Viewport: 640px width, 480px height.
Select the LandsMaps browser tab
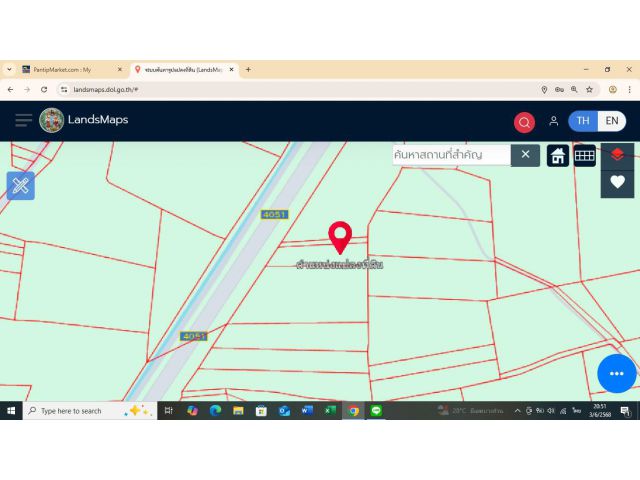(x=184, y=70)
